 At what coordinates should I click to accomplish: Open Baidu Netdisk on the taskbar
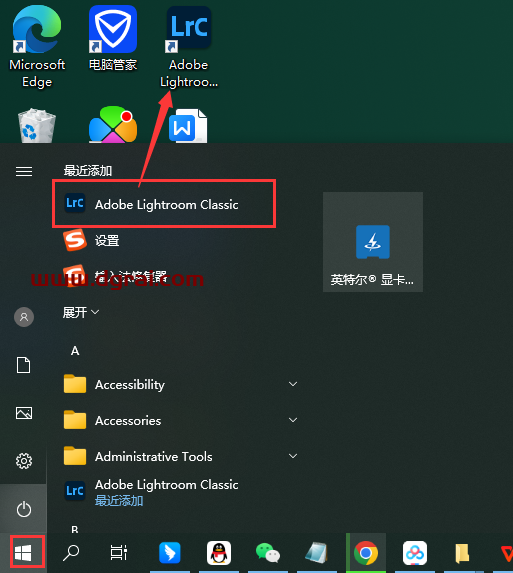point(415,553)
